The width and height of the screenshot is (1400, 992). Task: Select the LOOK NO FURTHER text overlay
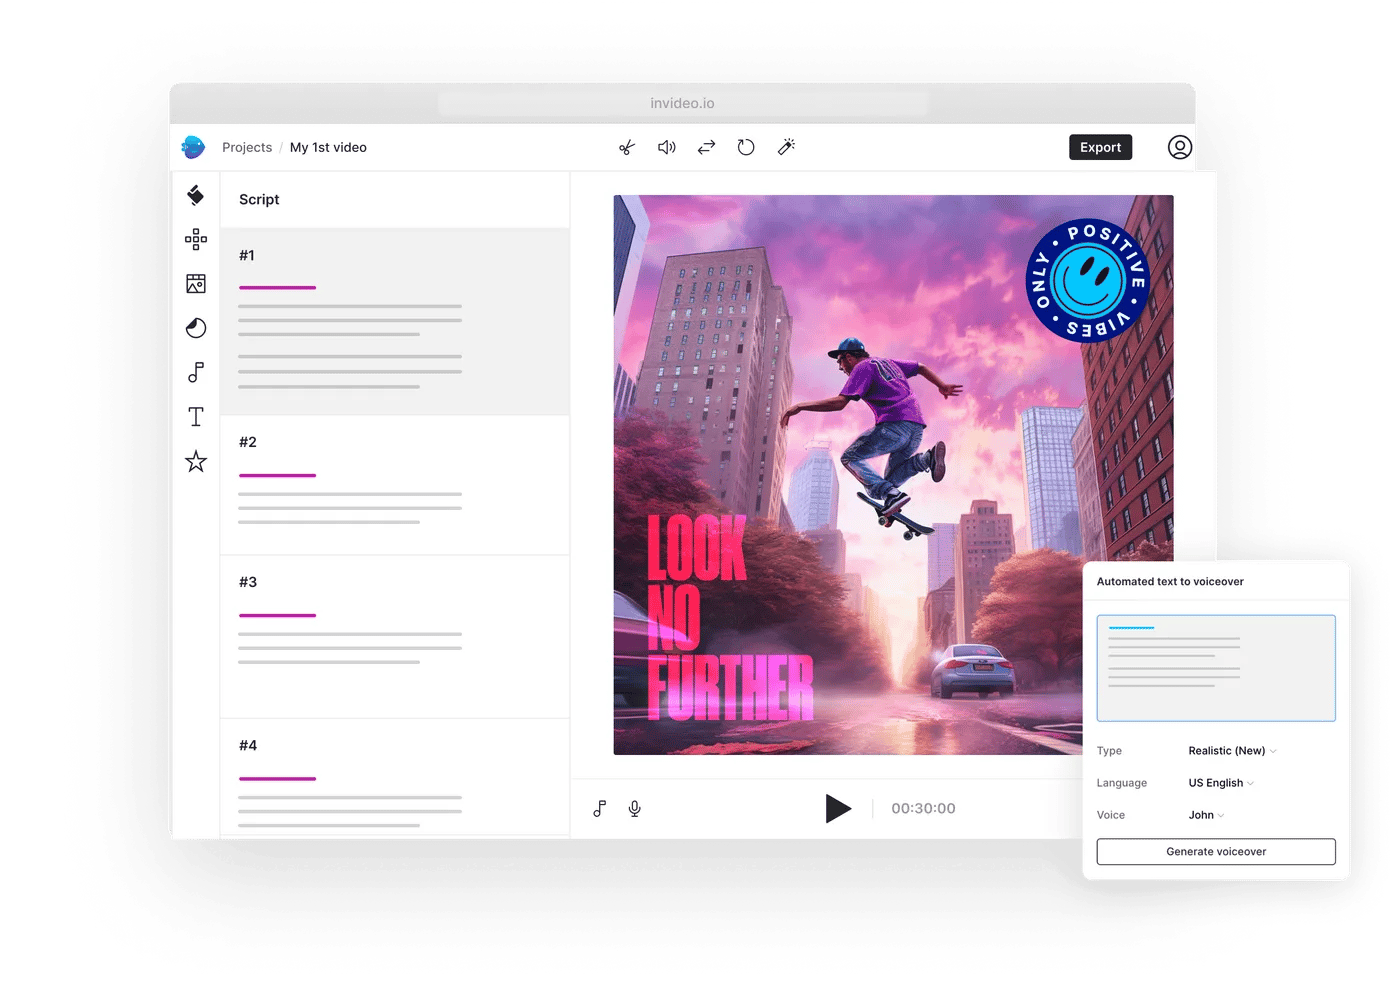729,617
